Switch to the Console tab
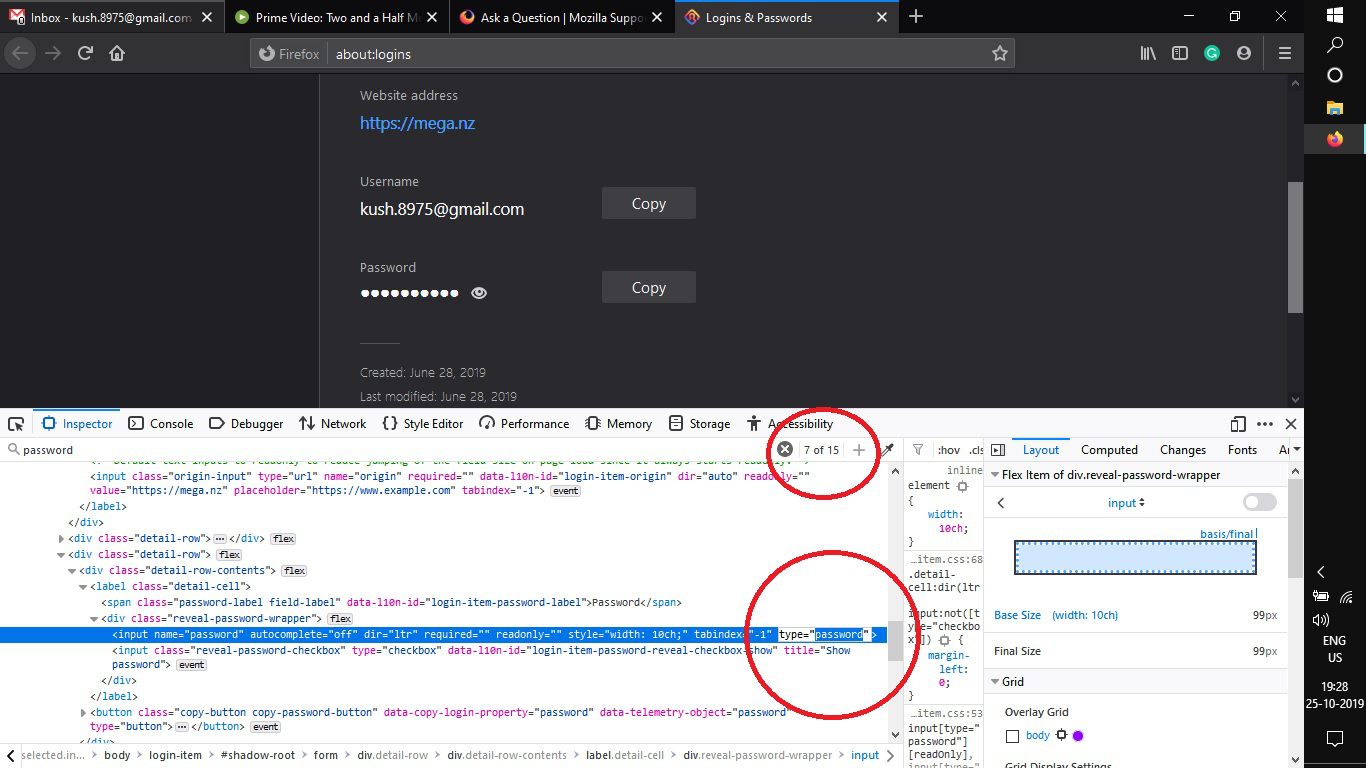Image resolution: width=1366 pixels, height=768 pixels. click(161, 424)
